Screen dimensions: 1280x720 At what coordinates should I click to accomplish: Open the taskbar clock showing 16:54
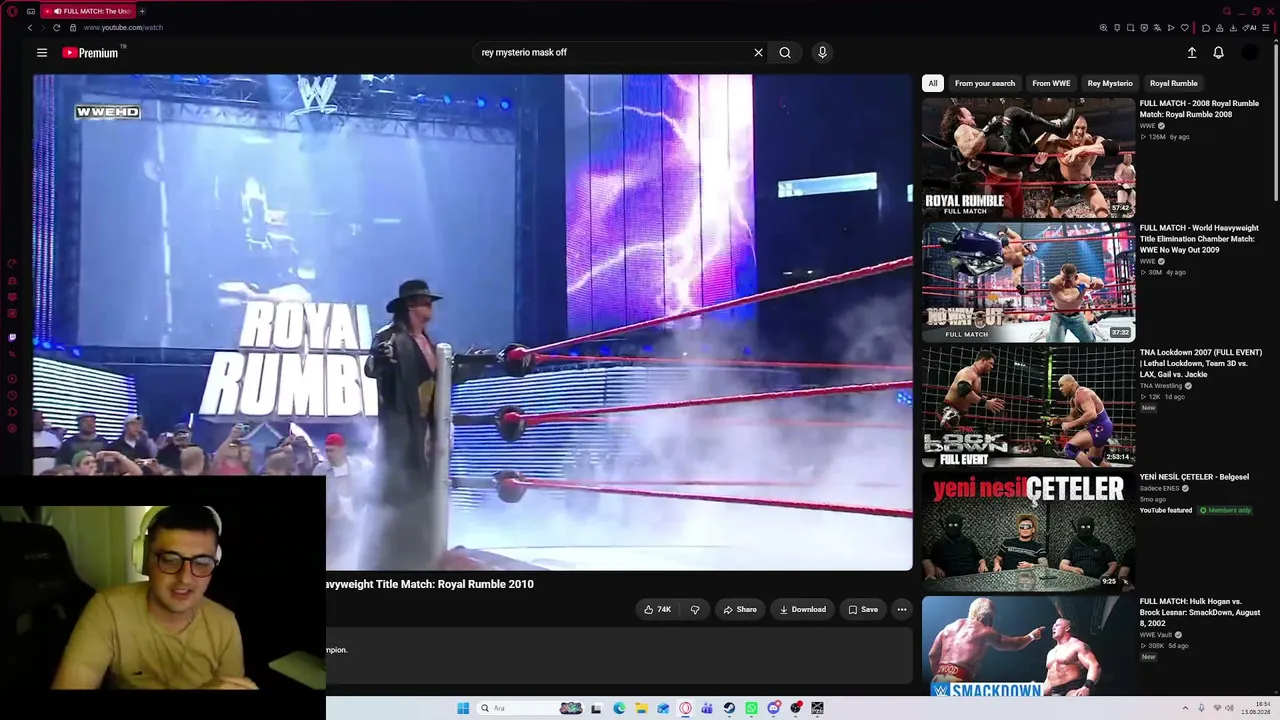pos(1255,708)
